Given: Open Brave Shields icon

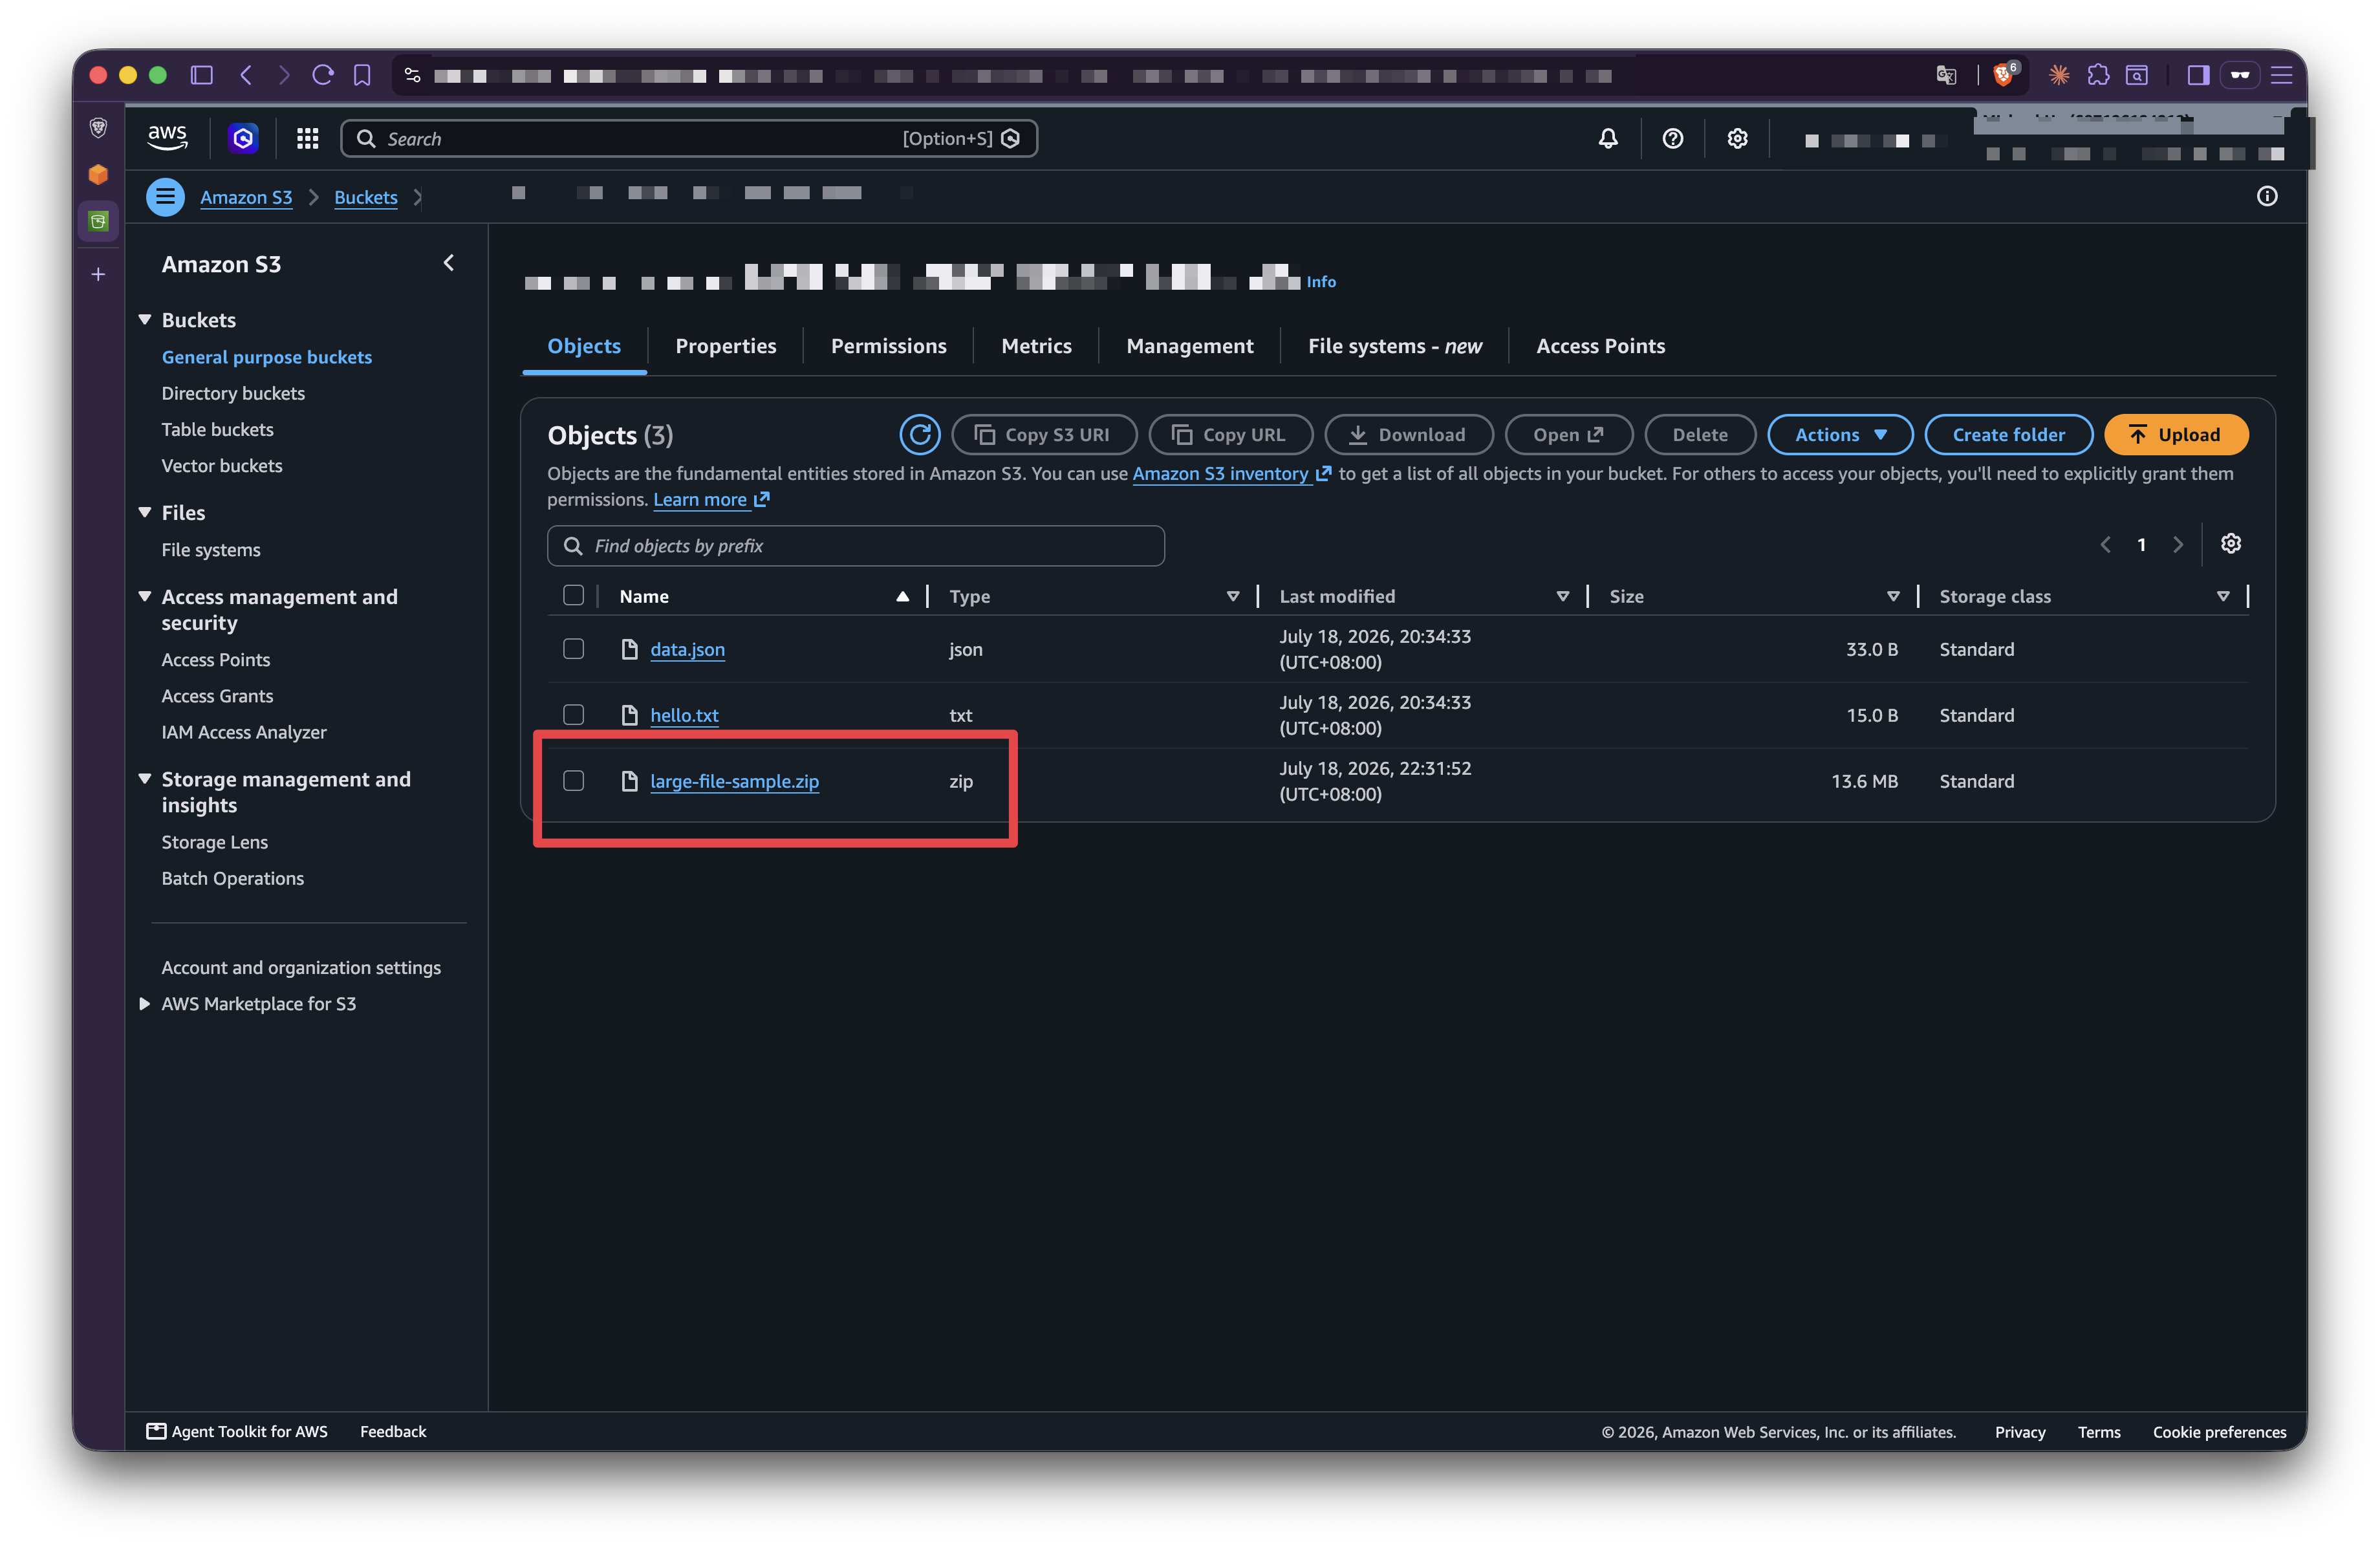Looking at the screenshot, I should pyautogui.click(x=2004, y=74).
